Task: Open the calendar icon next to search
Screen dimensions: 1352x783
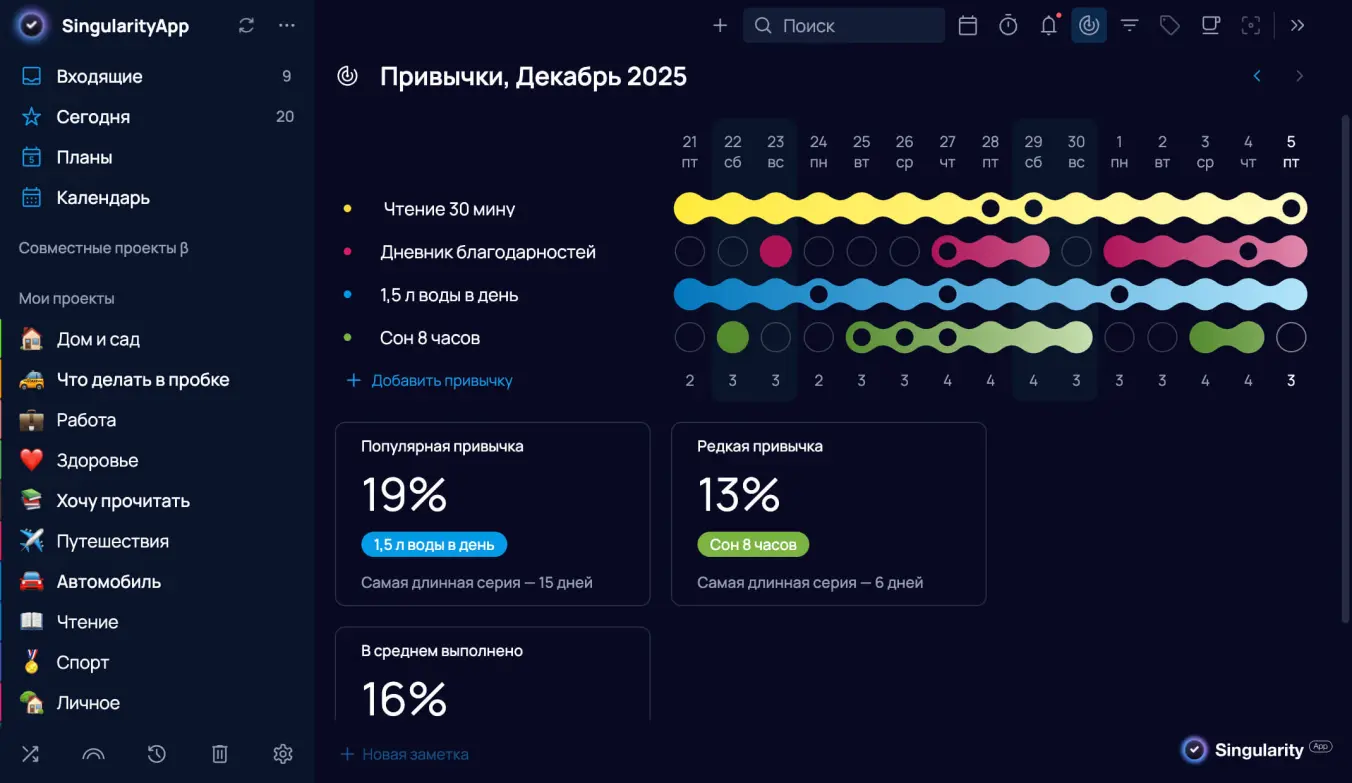Action: point(967,25)
